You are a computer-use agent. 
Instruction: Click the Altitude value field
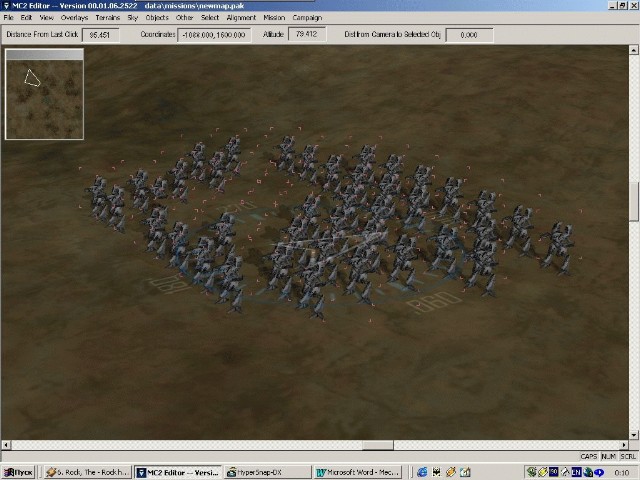click(307, 34)
